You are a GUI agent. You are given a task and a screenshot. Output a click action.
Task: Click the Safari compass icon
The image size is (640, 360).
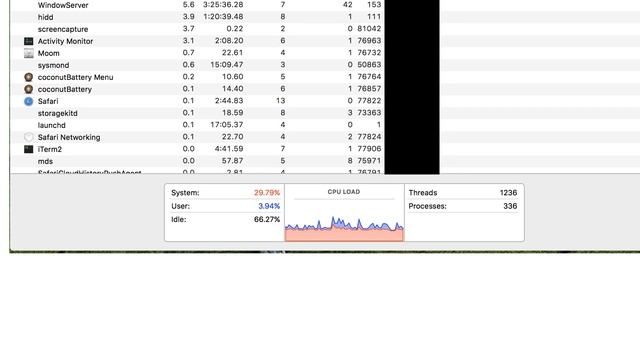coord(29,101)
